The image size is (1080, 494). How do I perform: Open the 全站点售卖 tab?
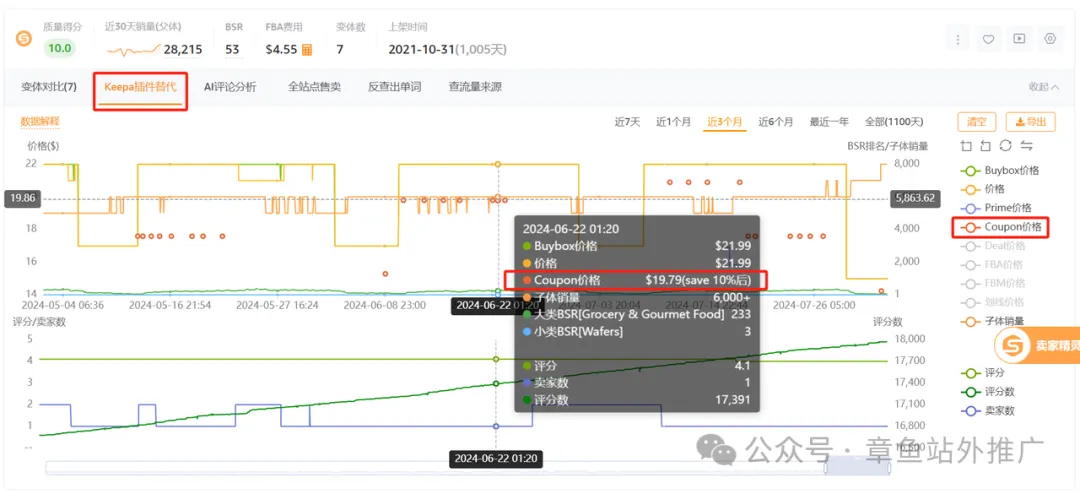tap(314, 87)
